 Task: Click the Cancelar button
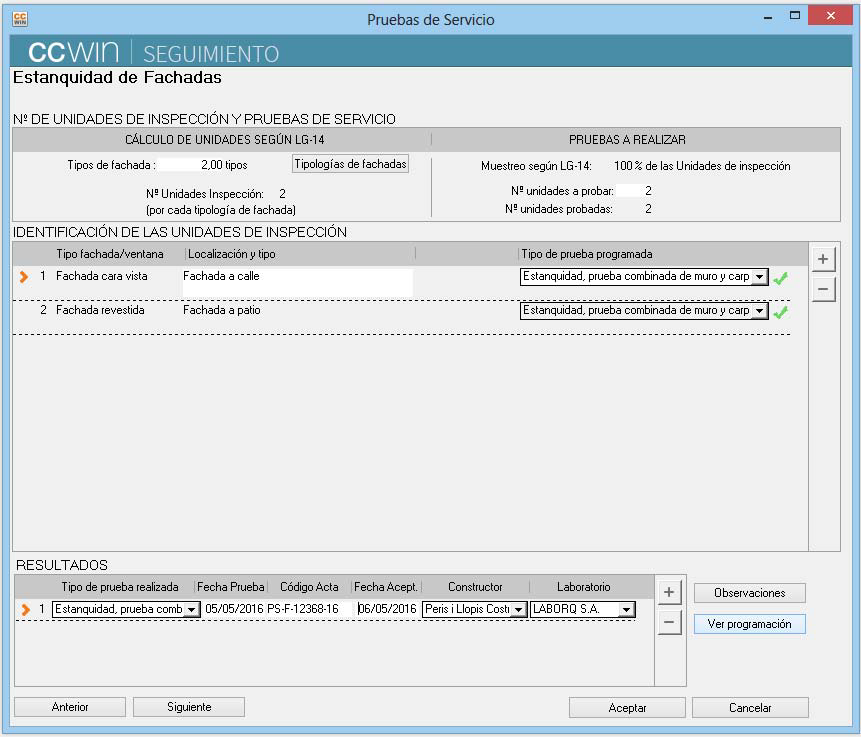click(x=750, y=707)
